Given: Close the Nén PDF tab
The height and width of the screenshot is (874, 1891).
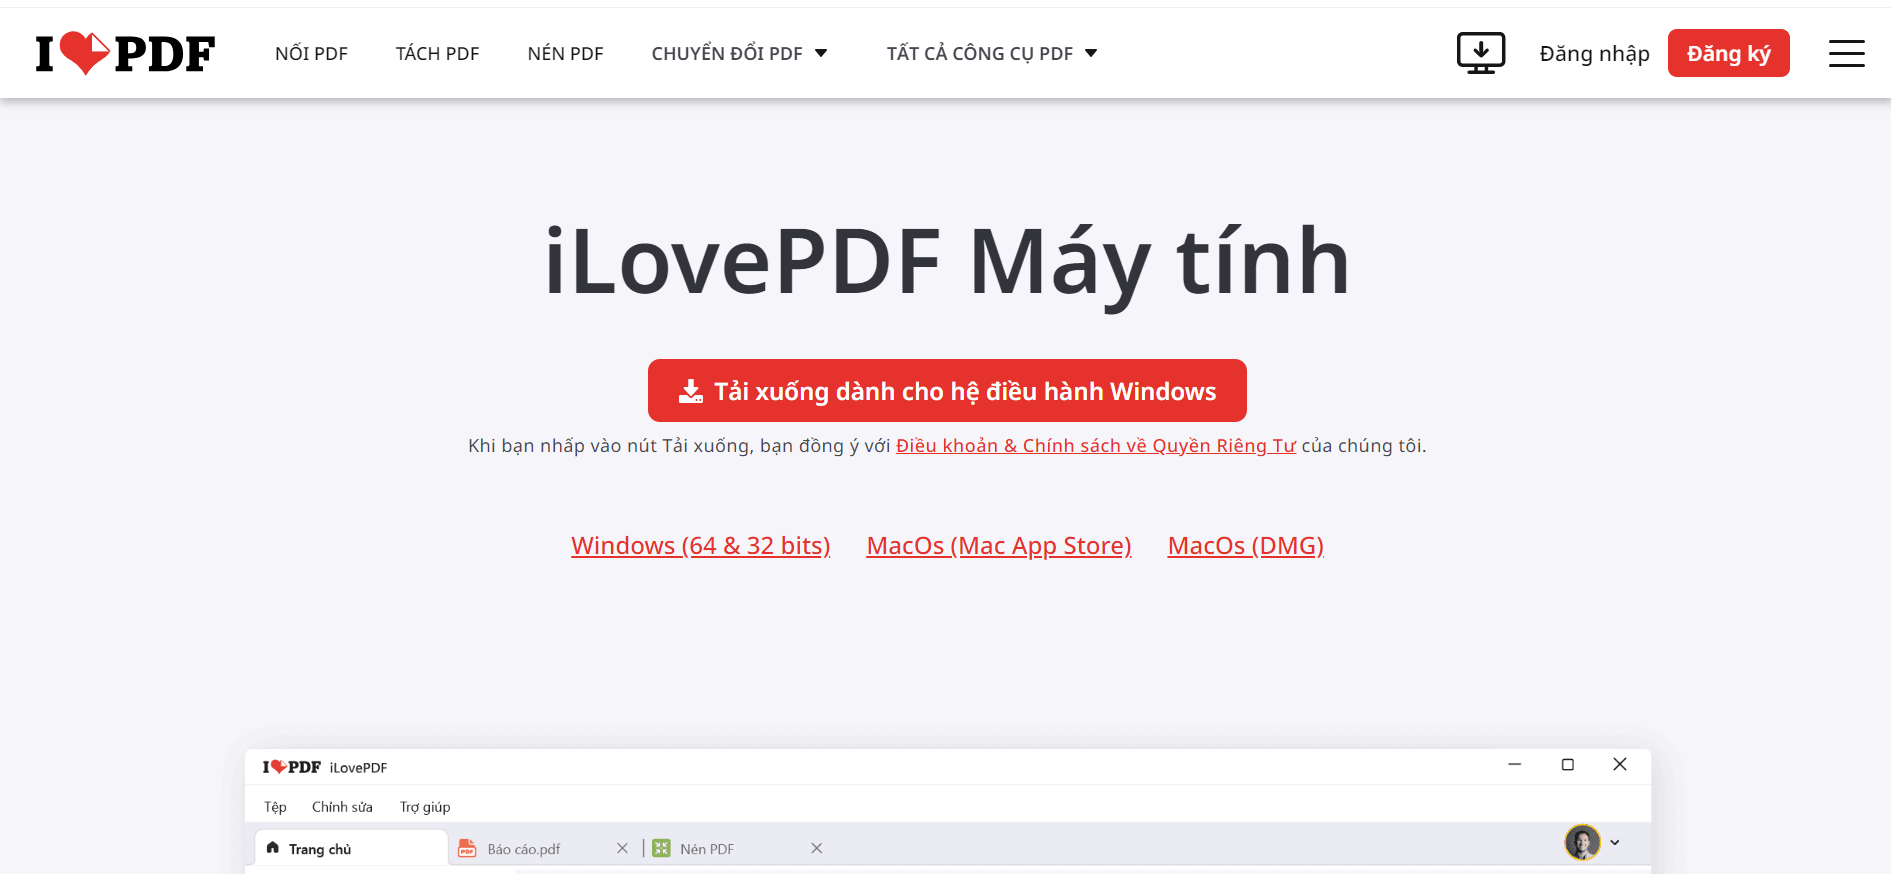Looking at the screenshot, I should coord(816,848).
